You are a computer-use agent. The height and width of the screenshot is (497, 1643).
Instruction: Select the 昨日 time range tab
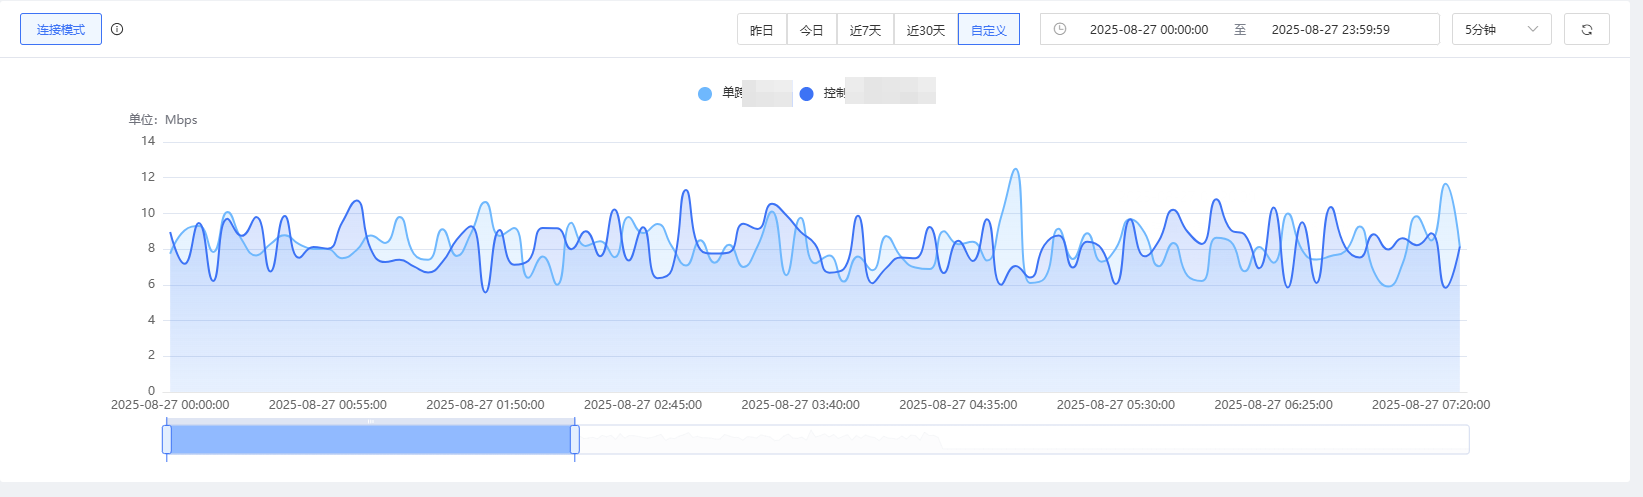tap(762, 30)
